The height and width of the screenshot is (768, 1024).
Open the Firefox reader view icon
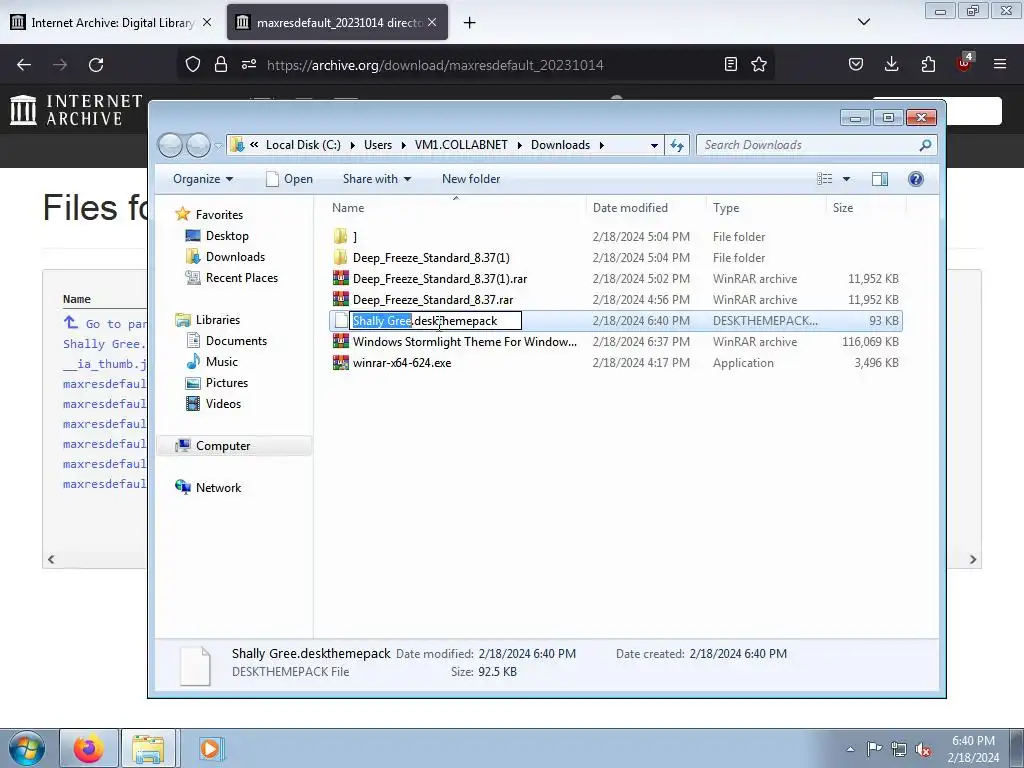pyautogui.click(x=731, y=64)
